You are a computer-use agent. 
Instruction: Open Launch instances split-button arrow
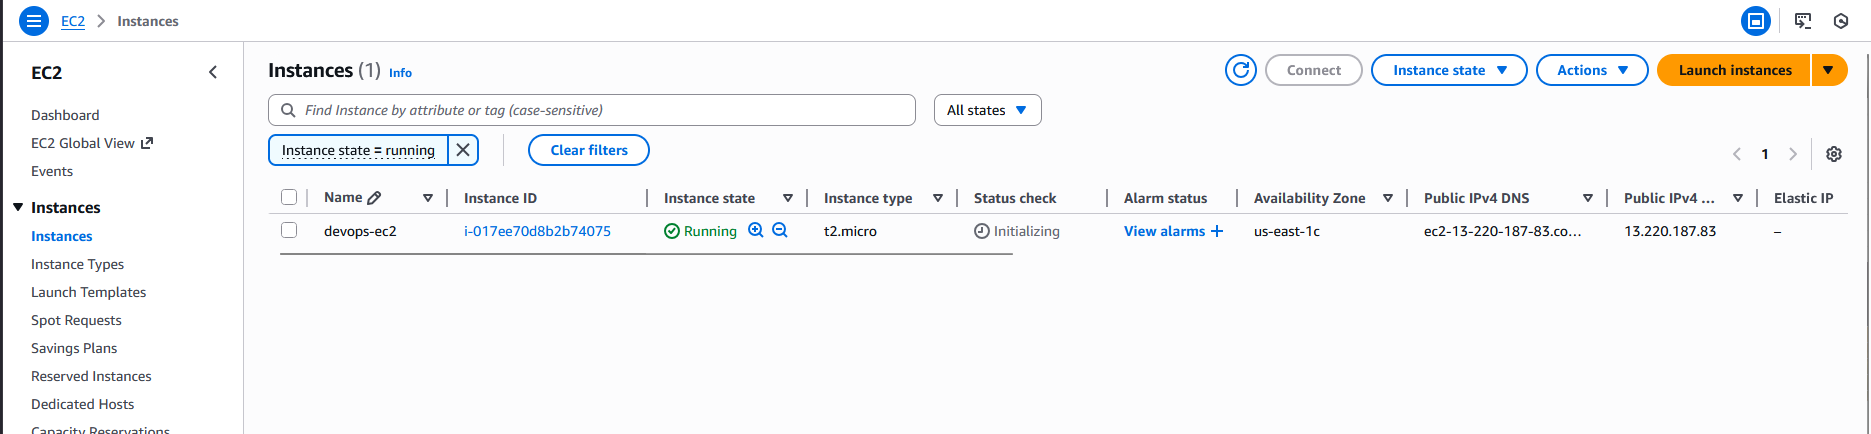tap(1828, 70)
